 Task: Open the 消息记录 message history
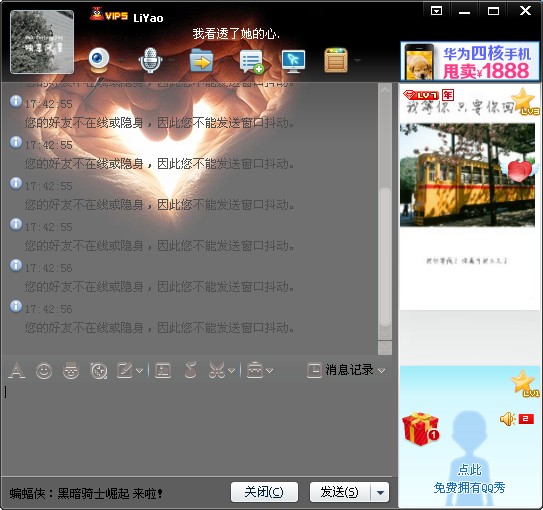pos(340,370)
